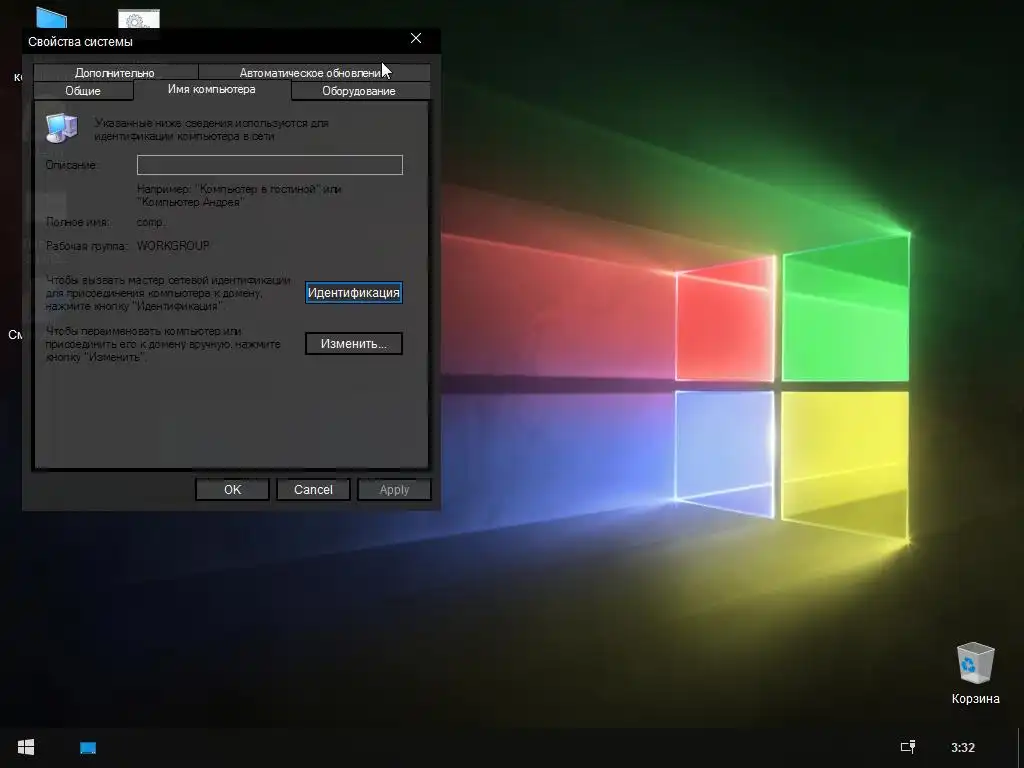The width and height of the screenshot is (1024, 768).
Task: Click the 3:32 clock in taskbar
Action: click(x=963, y=748)
